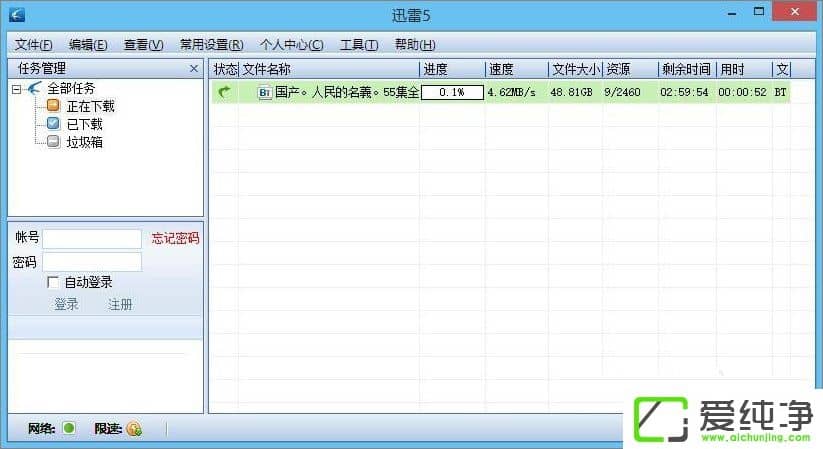Select the 正在下载 folder icon
Image resolution: width=823 pixels, height=449 pixels.
(53, 106)
